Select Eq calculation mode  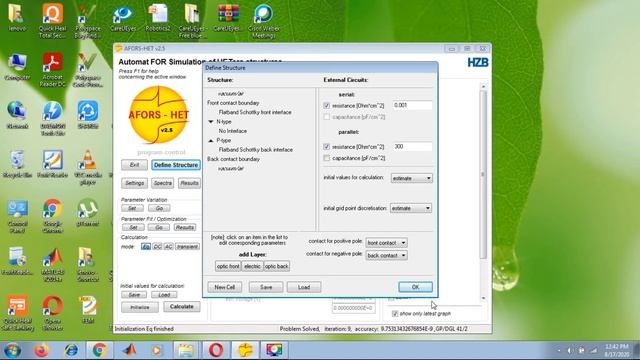point(146,247)
